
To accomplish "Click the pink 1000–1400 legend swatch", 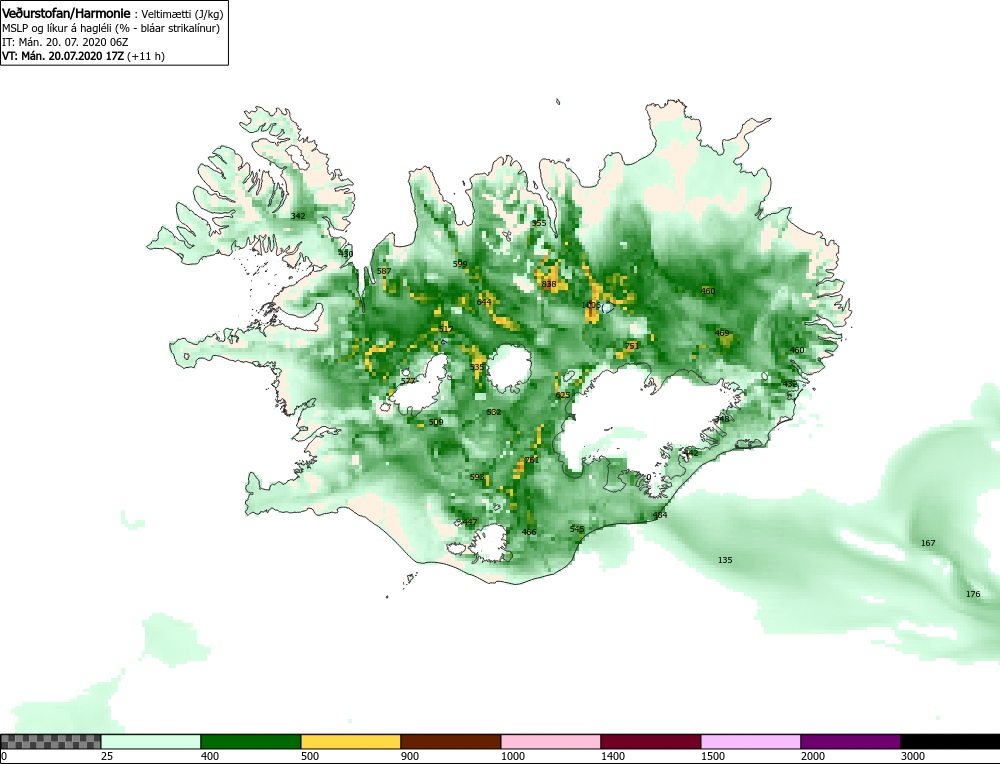I will tap(550, 741).
